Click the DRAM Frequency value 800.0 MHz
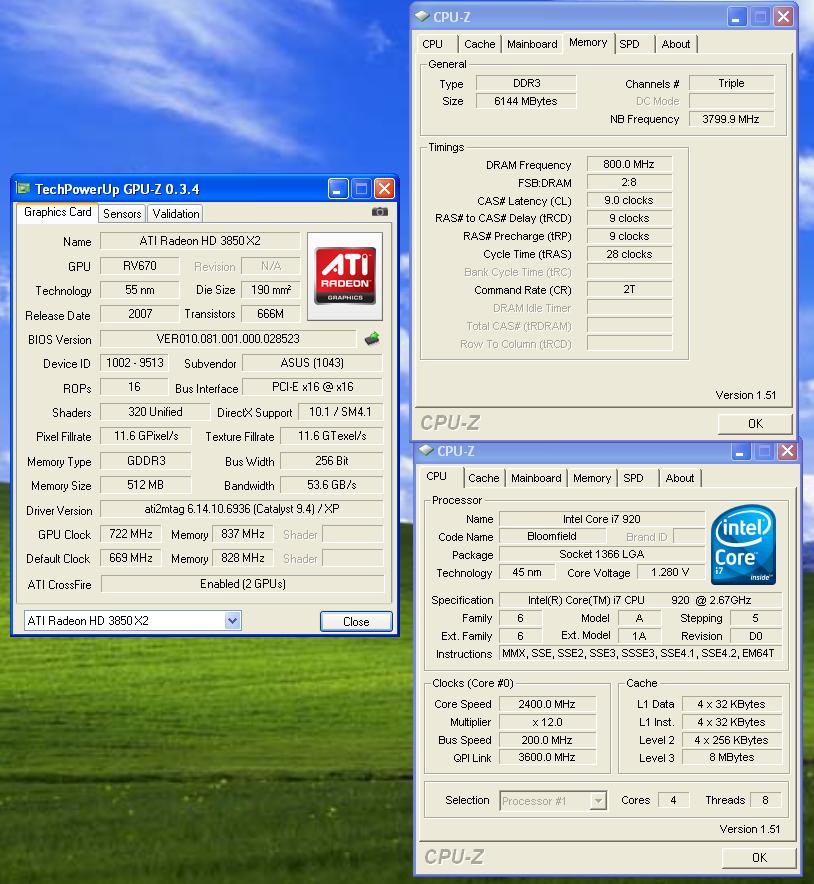 tap(629, 164)
